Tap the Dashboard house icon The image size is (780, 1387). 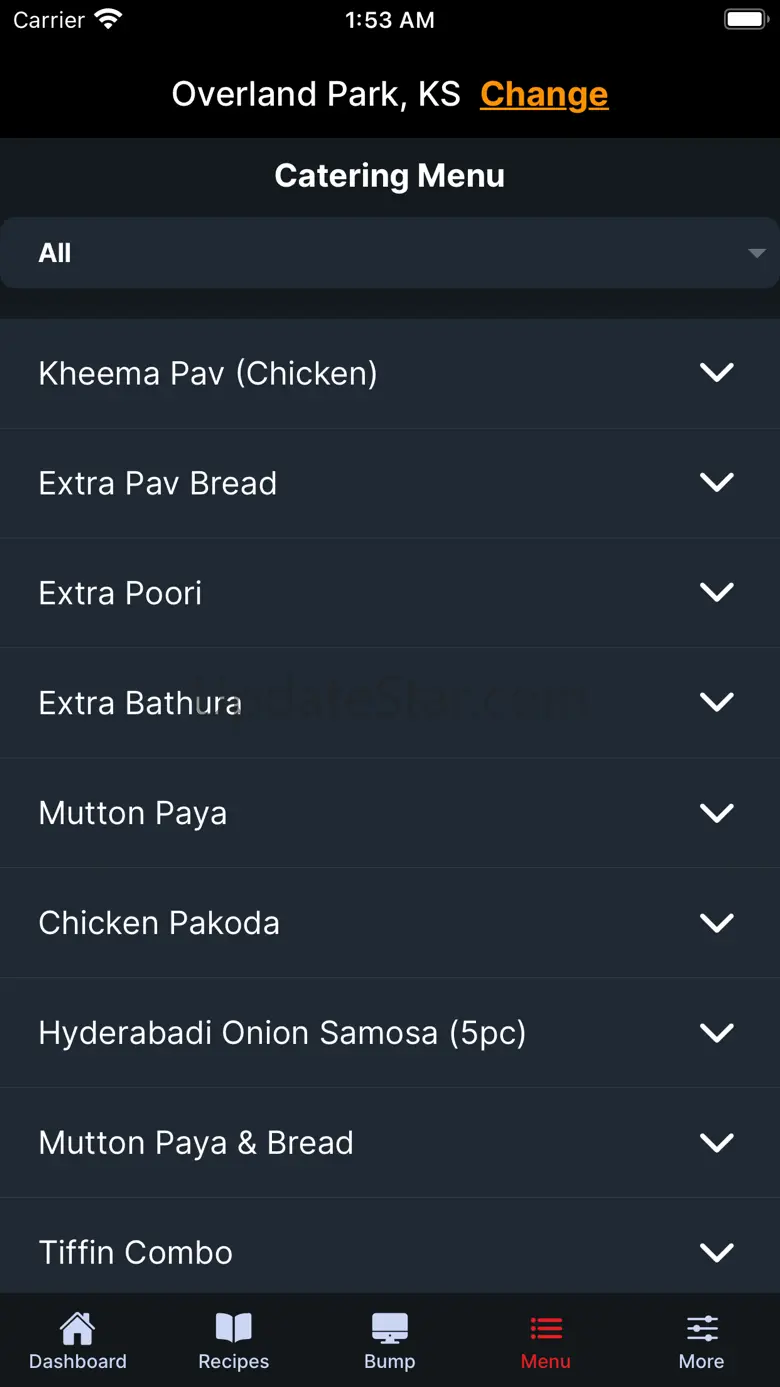pos(77,1329)
